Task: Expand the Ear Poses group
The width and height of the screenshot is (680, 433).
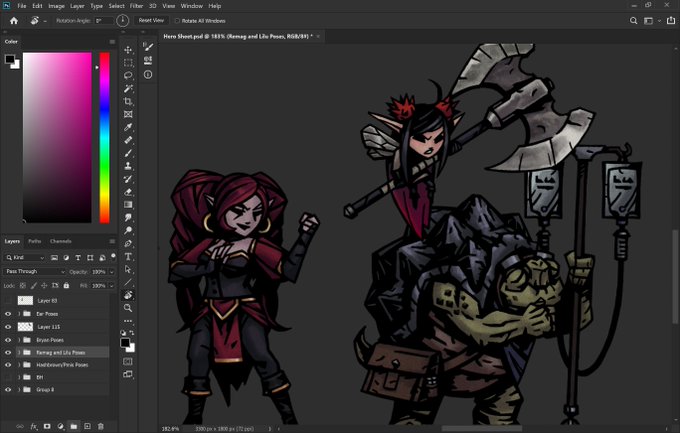Action: [x=19, y=314]
